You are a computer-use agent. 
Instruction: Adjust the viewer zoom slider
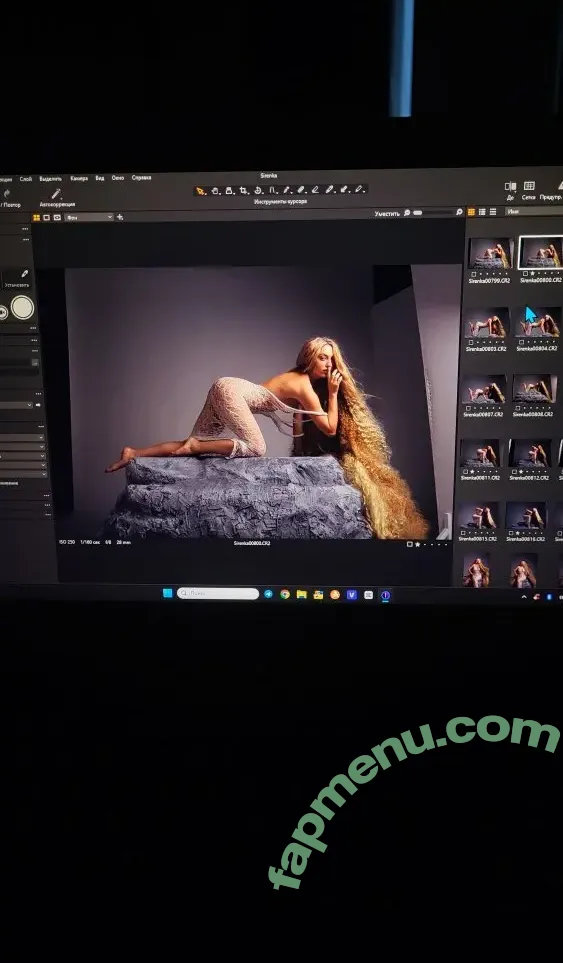(435, 212)
